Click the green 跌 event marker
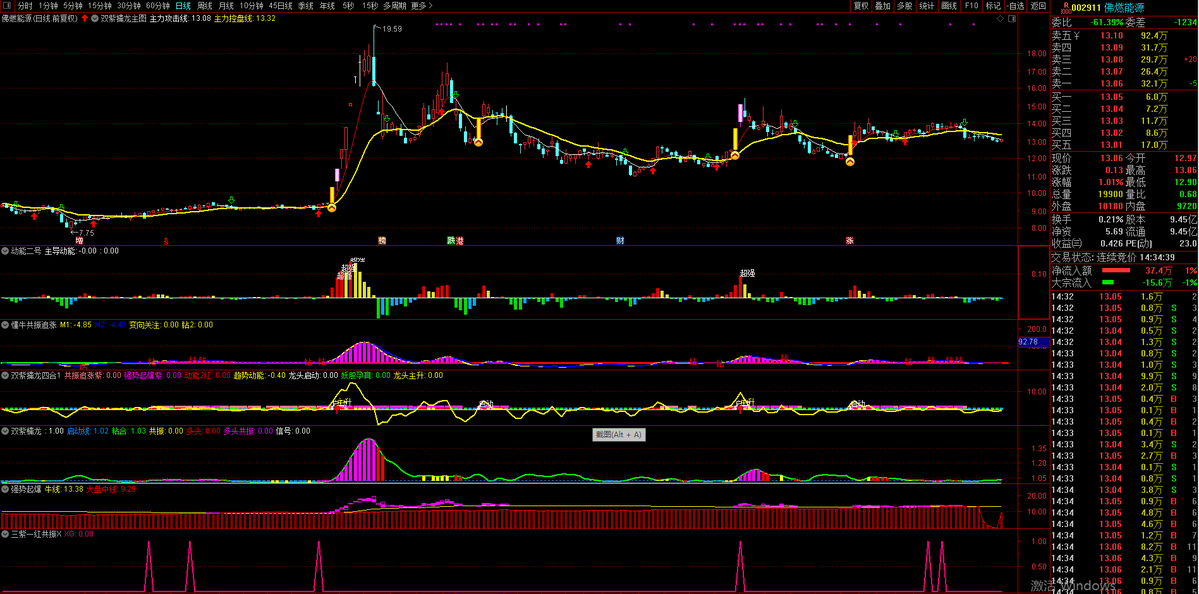The height and width of the screenshot is (594, 1199). click(x=451, y=239)
